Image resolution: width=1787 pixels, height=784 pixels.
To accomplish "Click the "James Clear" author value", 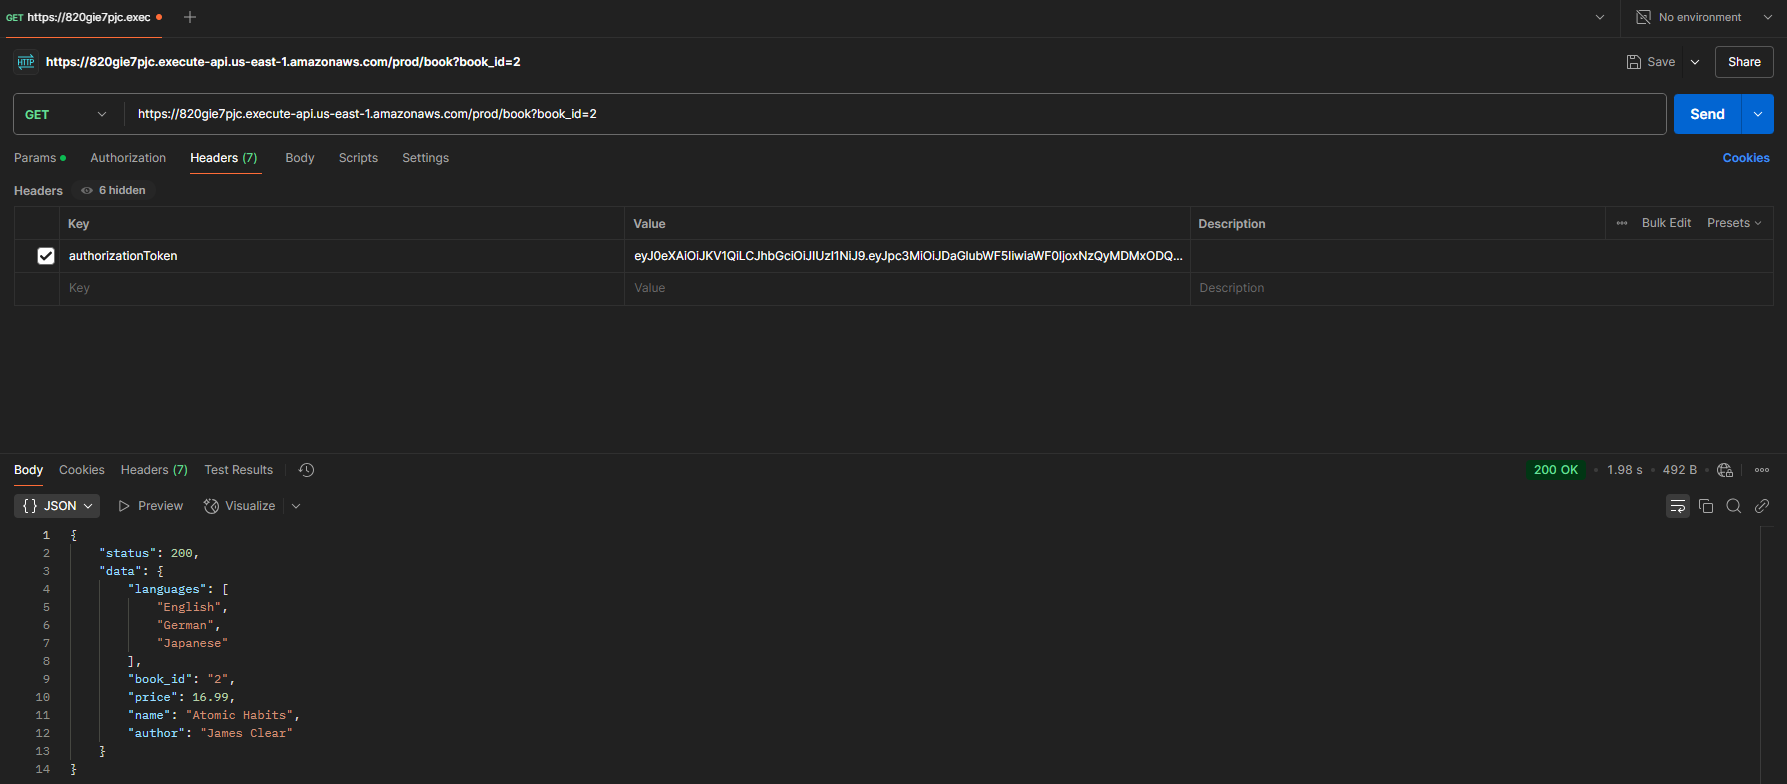I will point(246,733).
